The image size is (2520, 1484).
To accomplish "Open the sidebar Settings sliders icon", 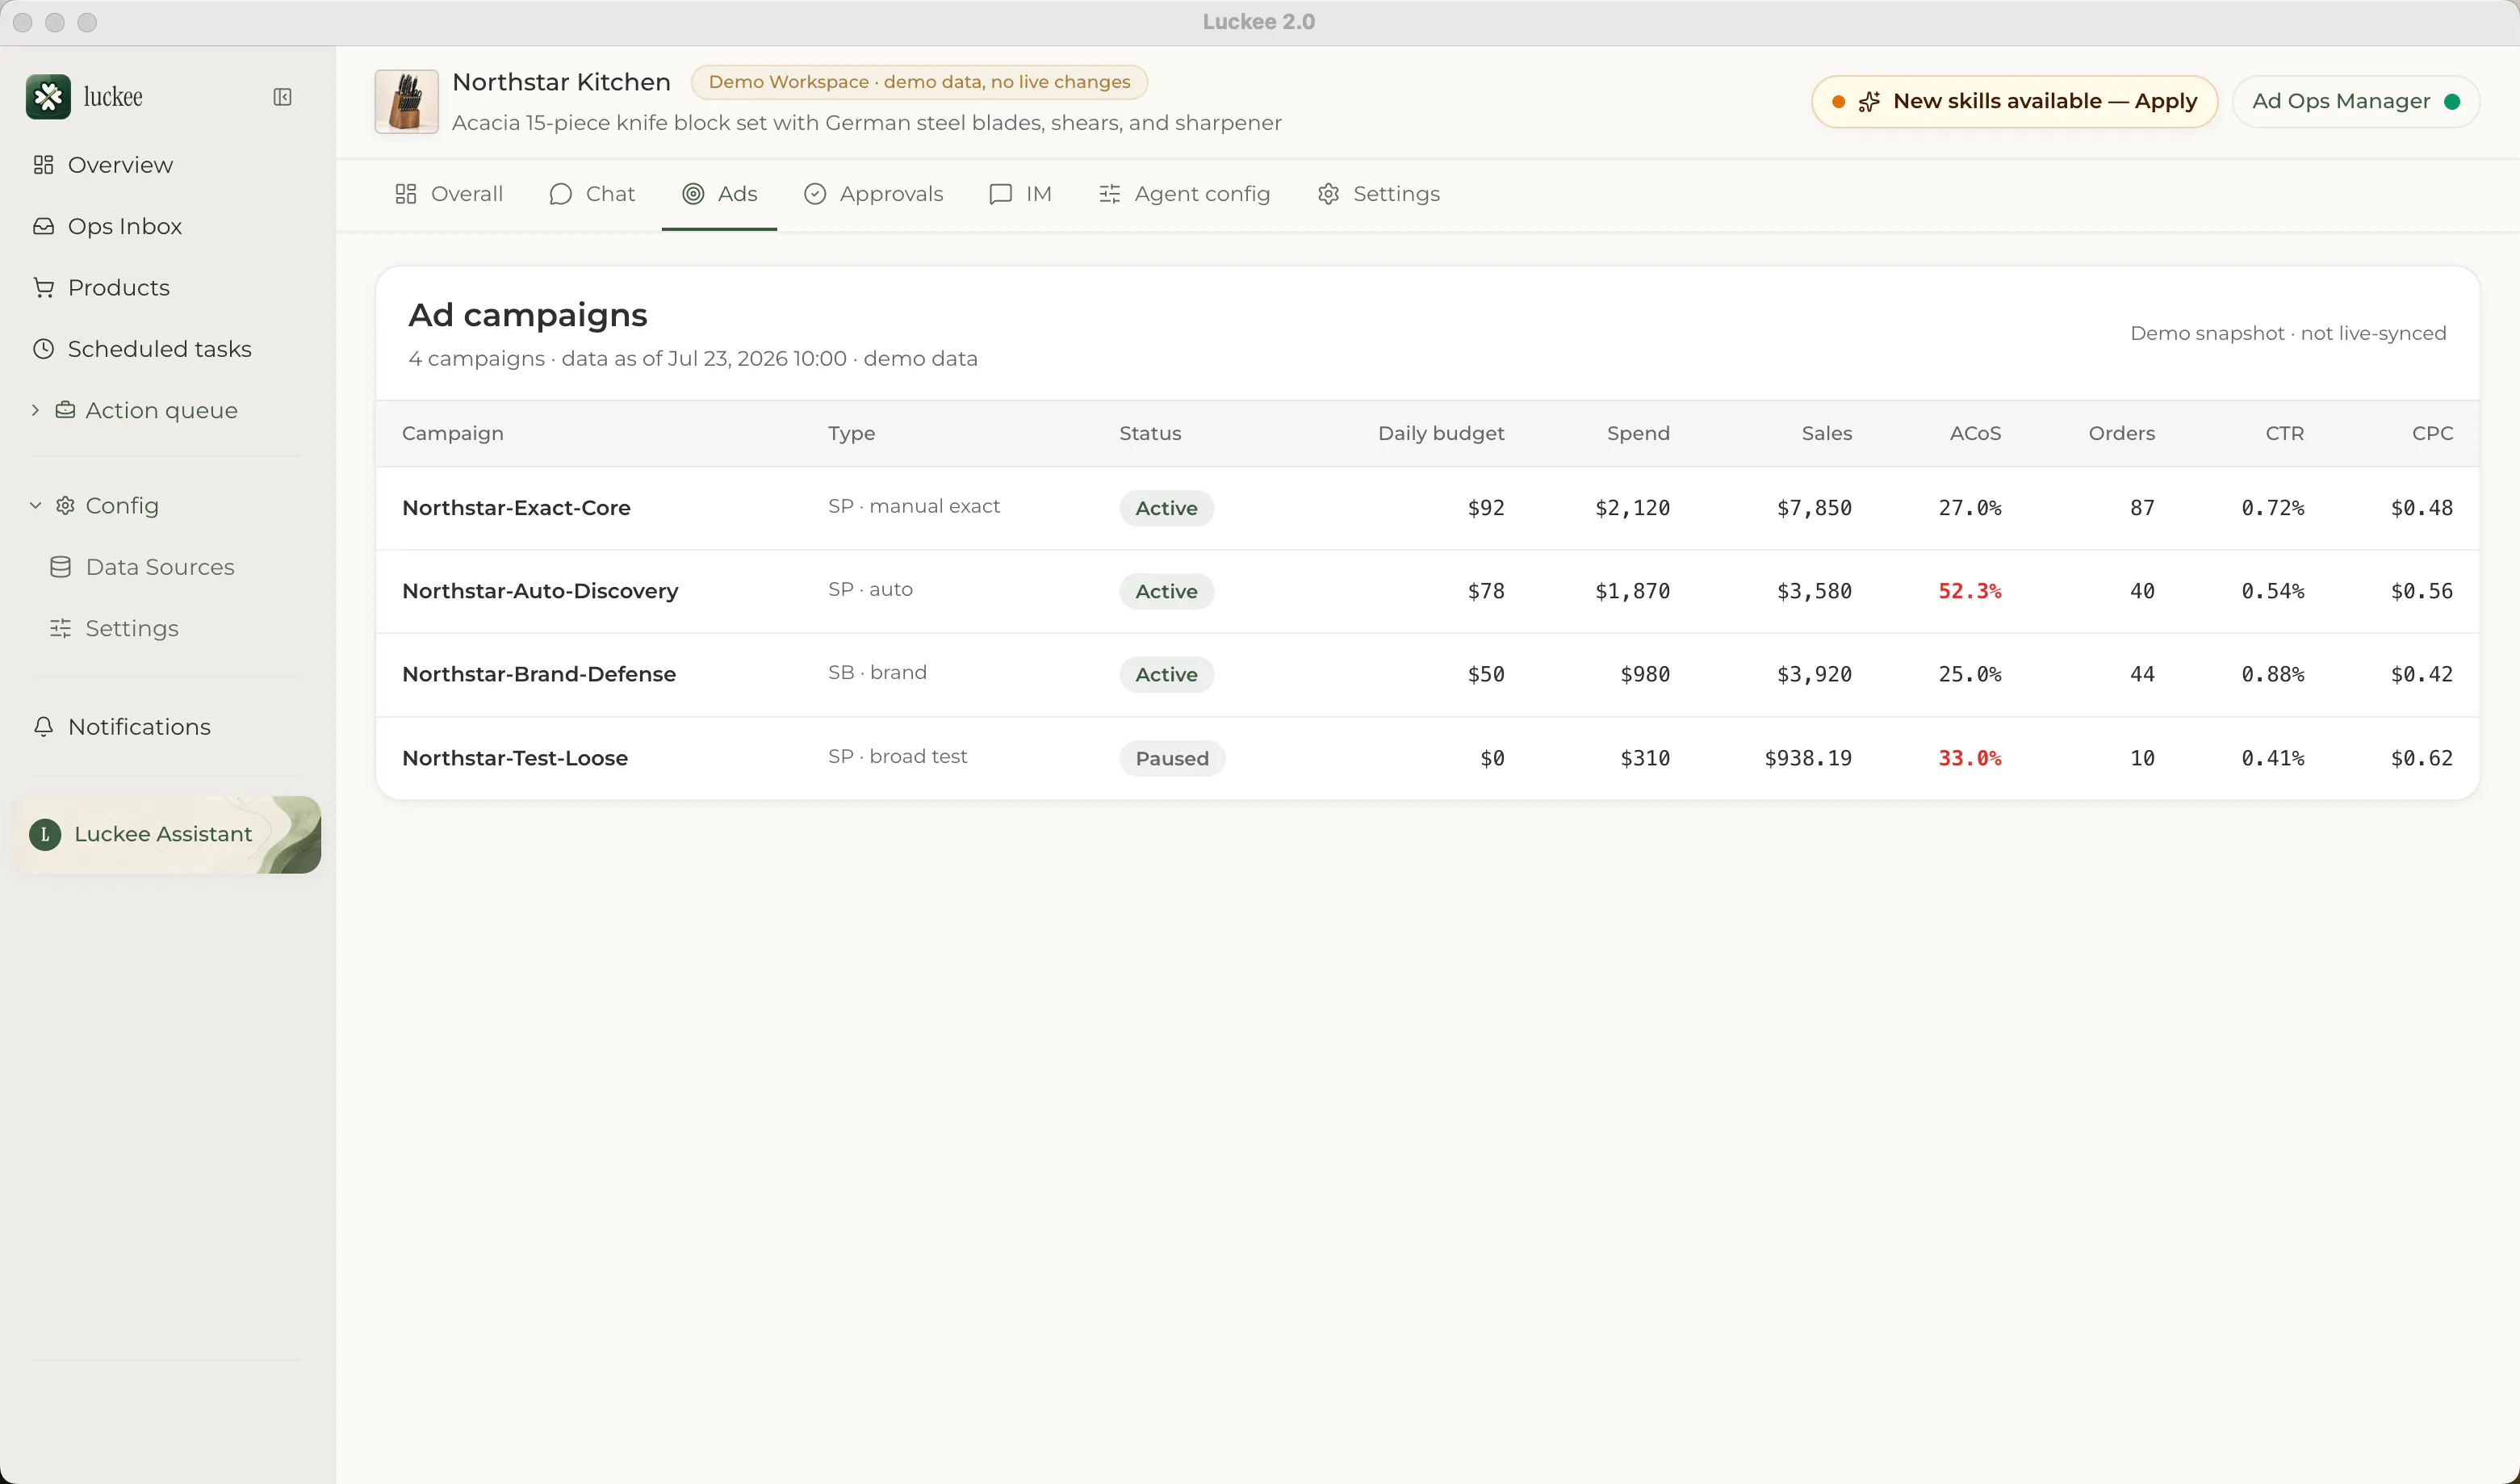I will click(x=60, y=628).
